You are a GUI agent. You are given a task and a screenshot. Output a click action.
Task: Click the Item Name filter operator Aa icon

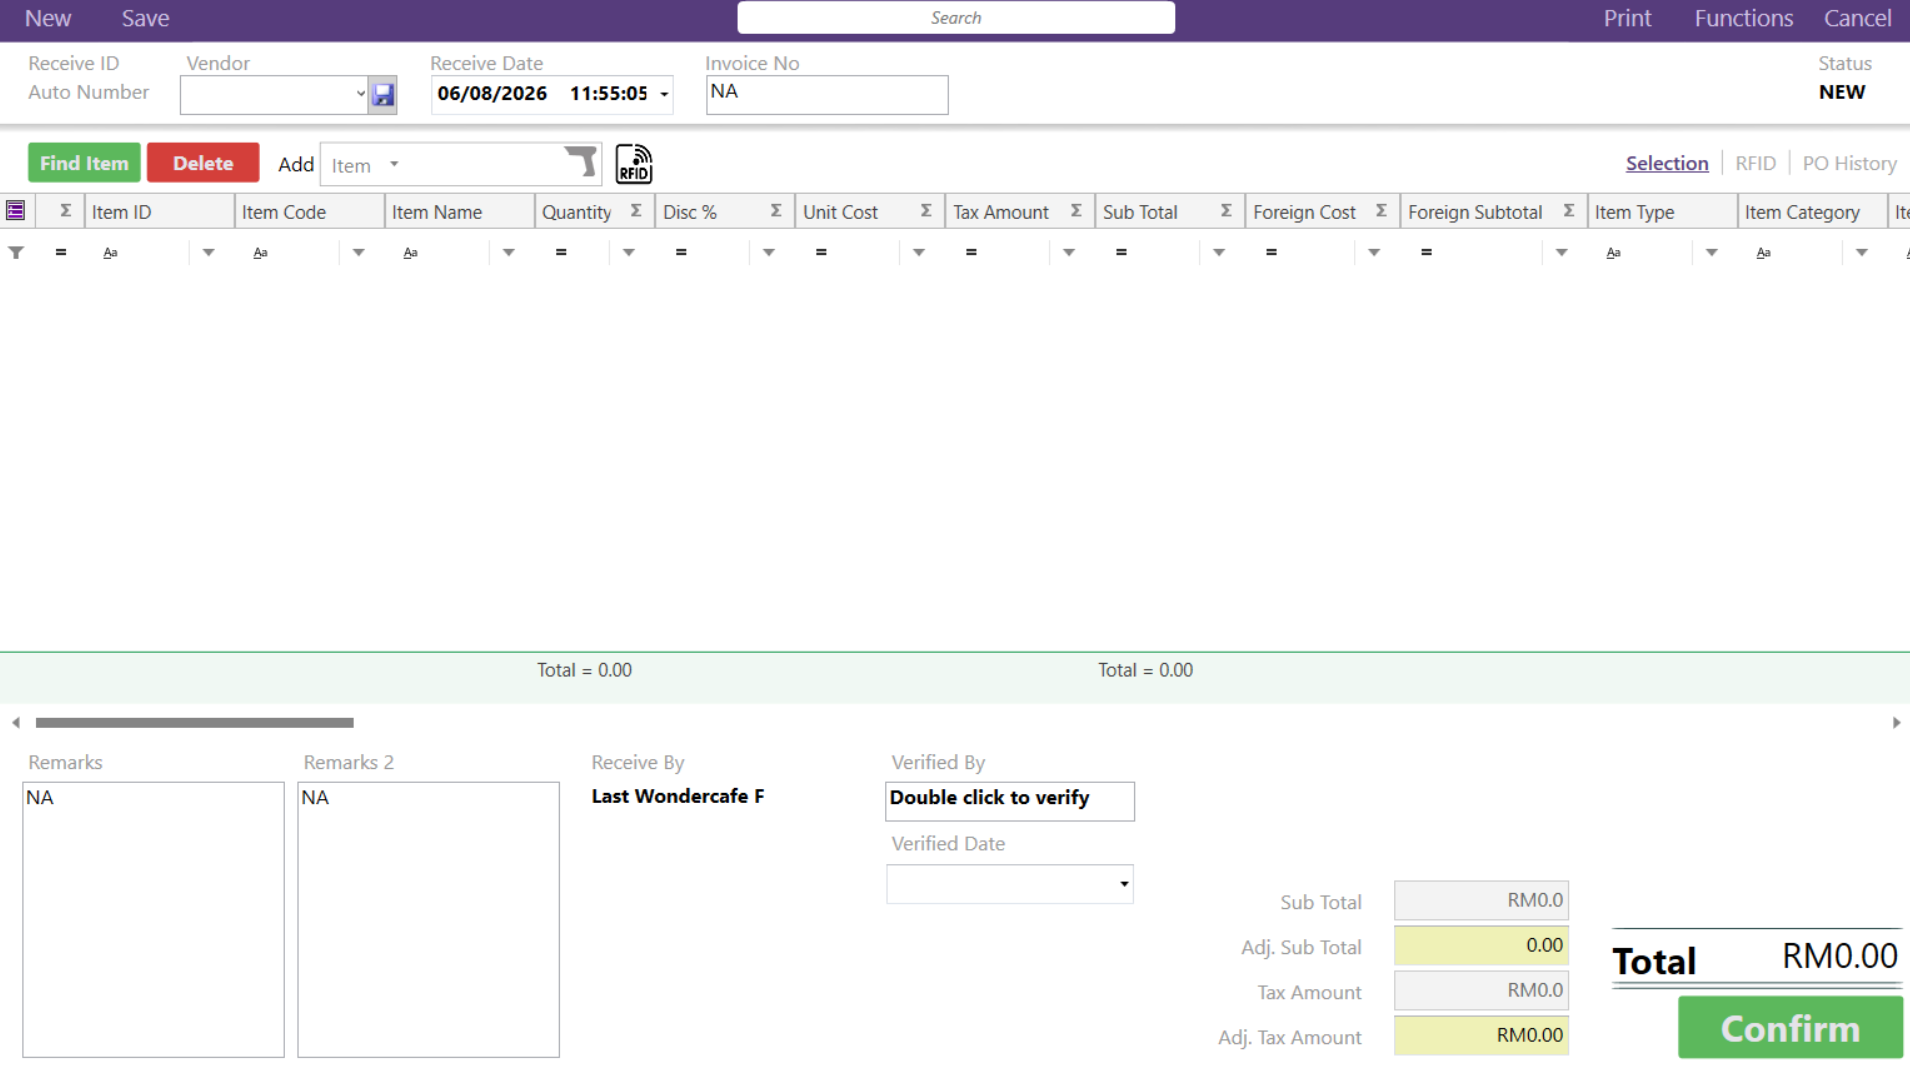pos(411,253)
